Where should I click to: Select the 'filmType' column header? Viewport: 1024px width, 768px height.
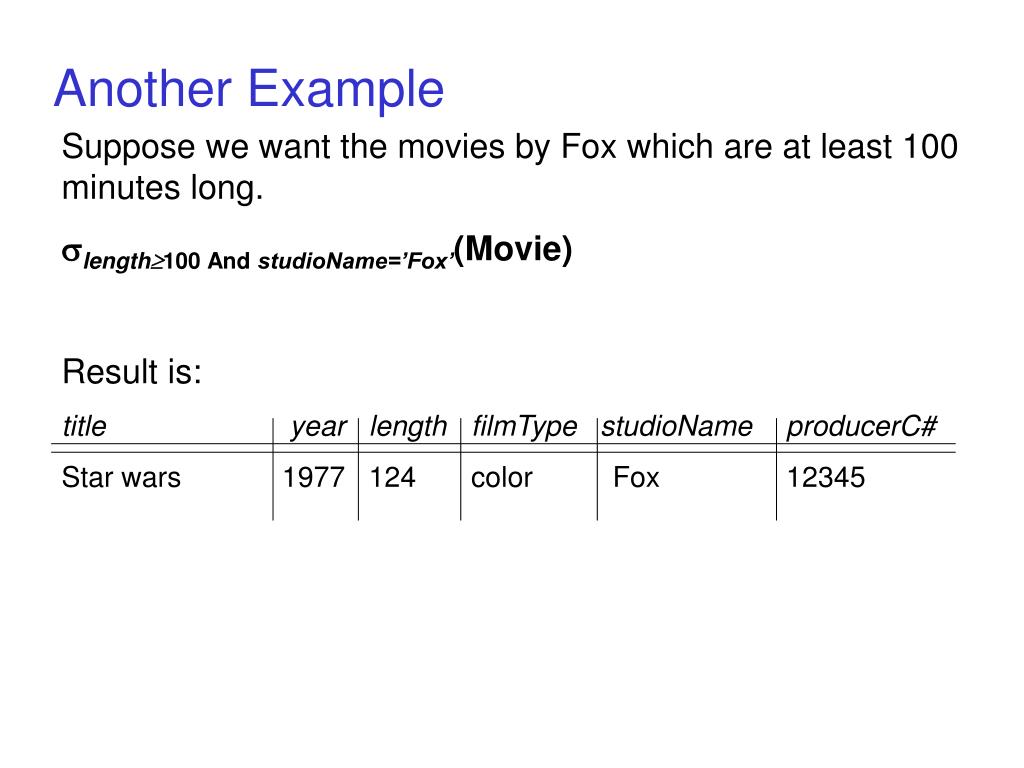(524, 428)
